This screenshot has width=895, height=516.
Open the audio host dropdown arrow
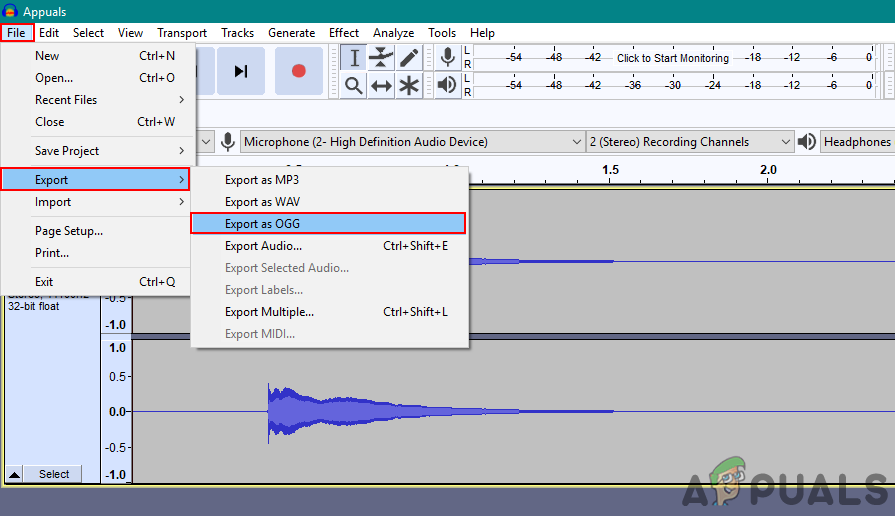point(206,142)
